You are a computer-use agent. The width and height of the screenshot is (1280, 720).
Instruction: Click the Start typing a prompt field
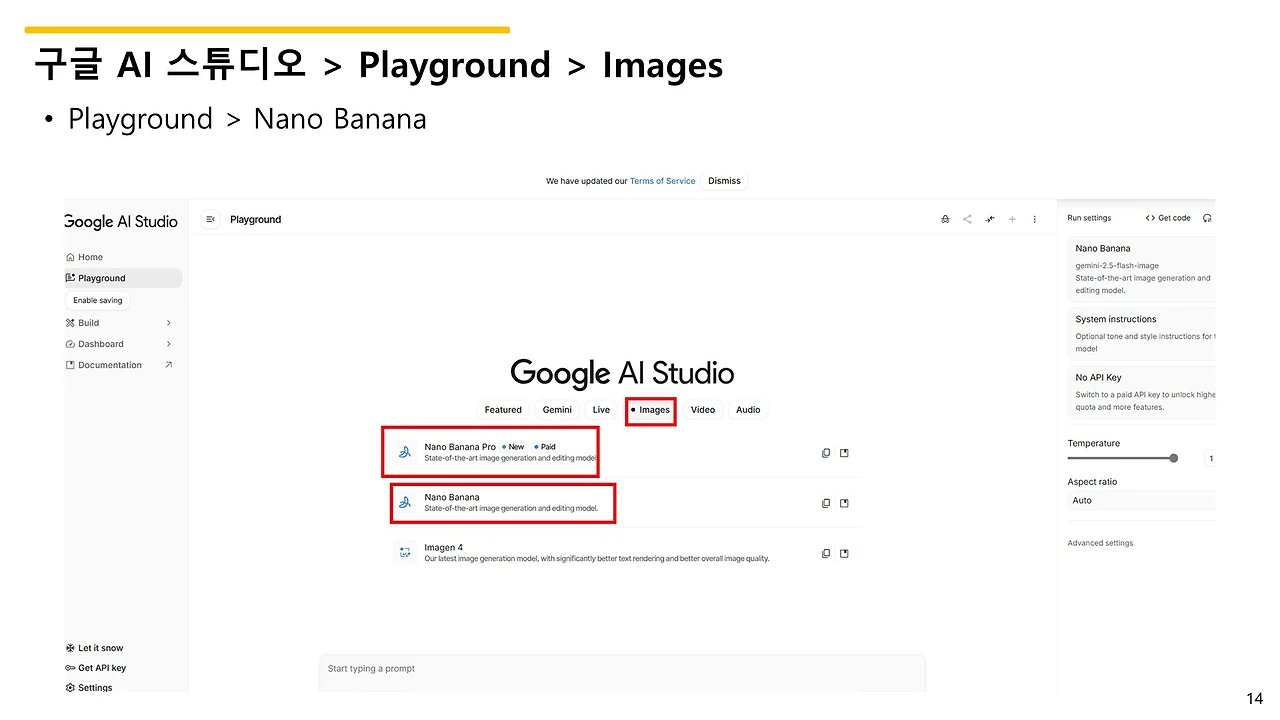622,669
